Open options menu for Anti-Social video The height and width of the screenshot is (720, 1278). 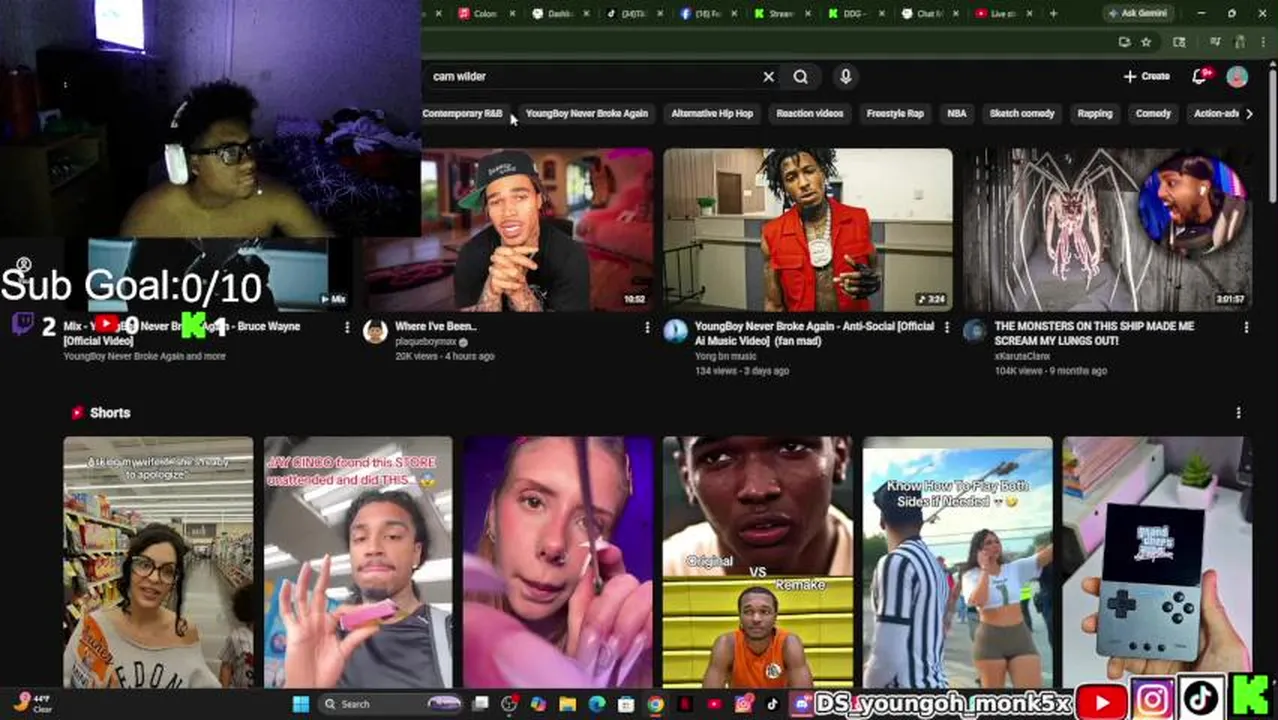[947, 327]
